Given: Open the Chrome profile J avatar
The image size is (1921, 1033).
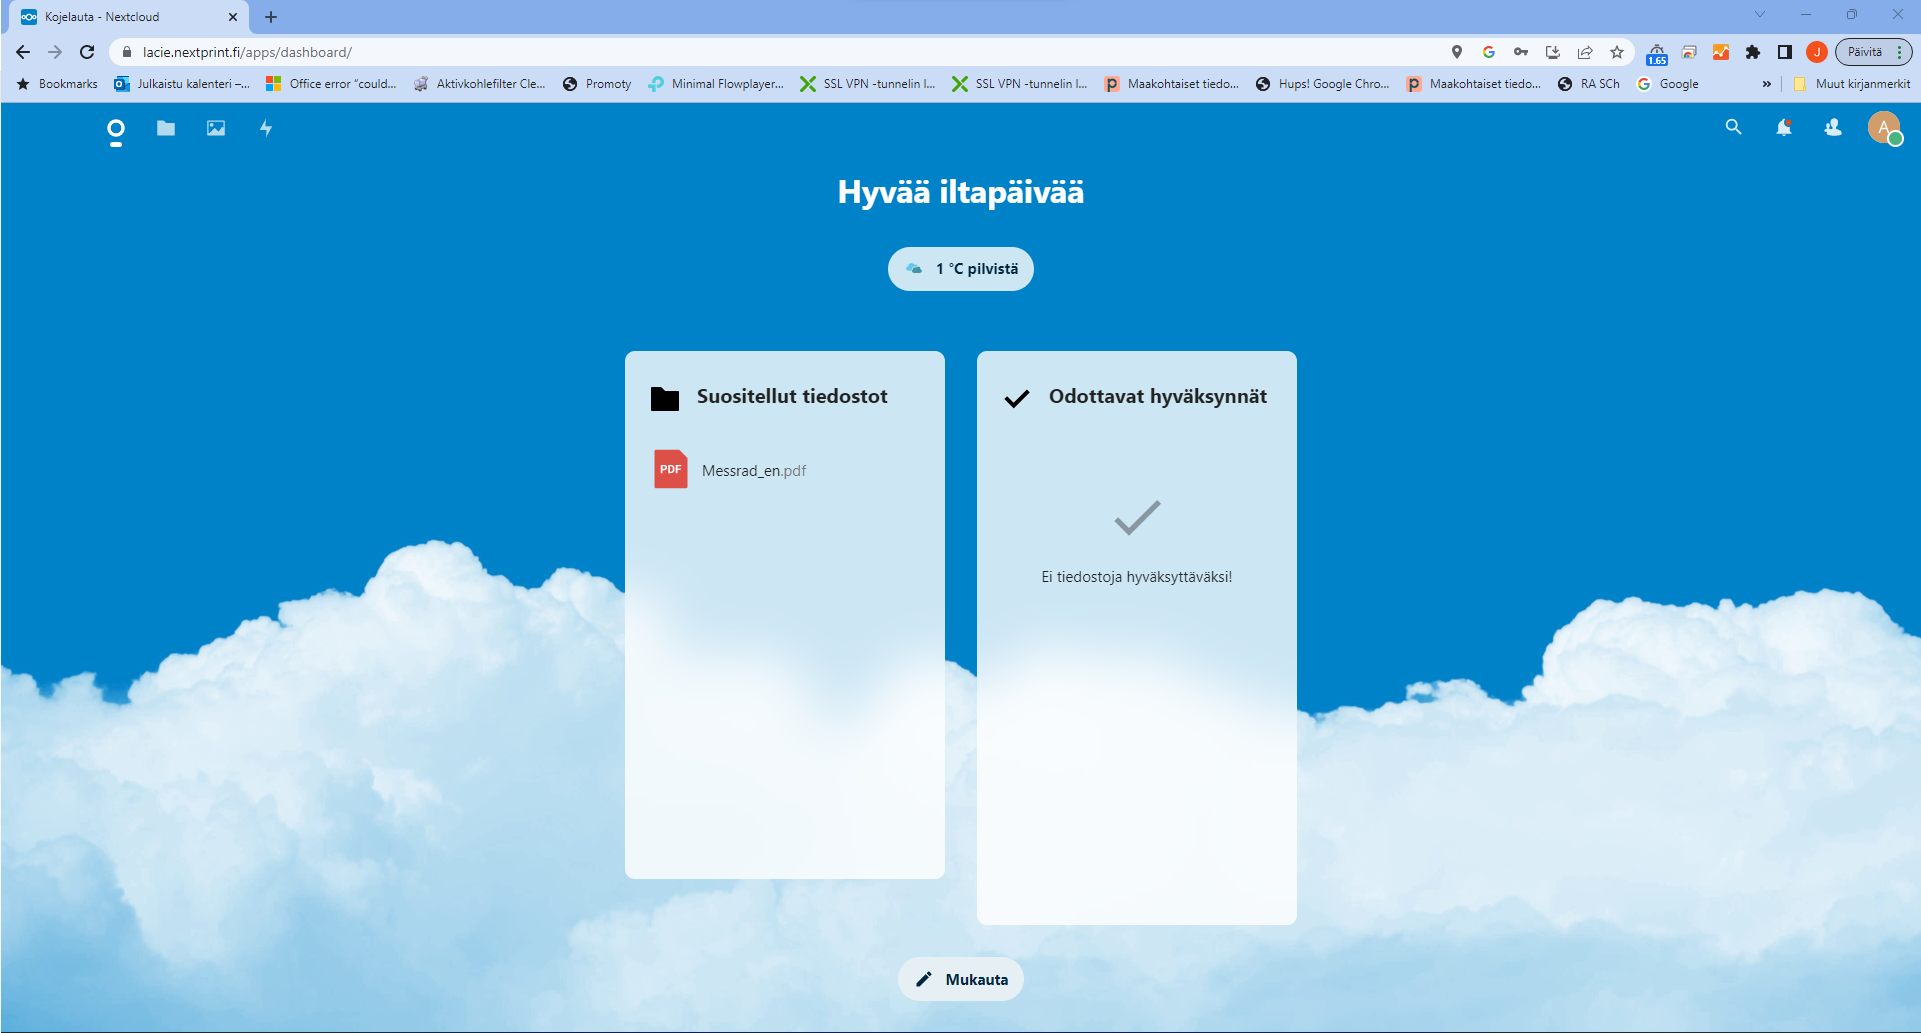Looking at the screenshot, I should (1817, 52).
